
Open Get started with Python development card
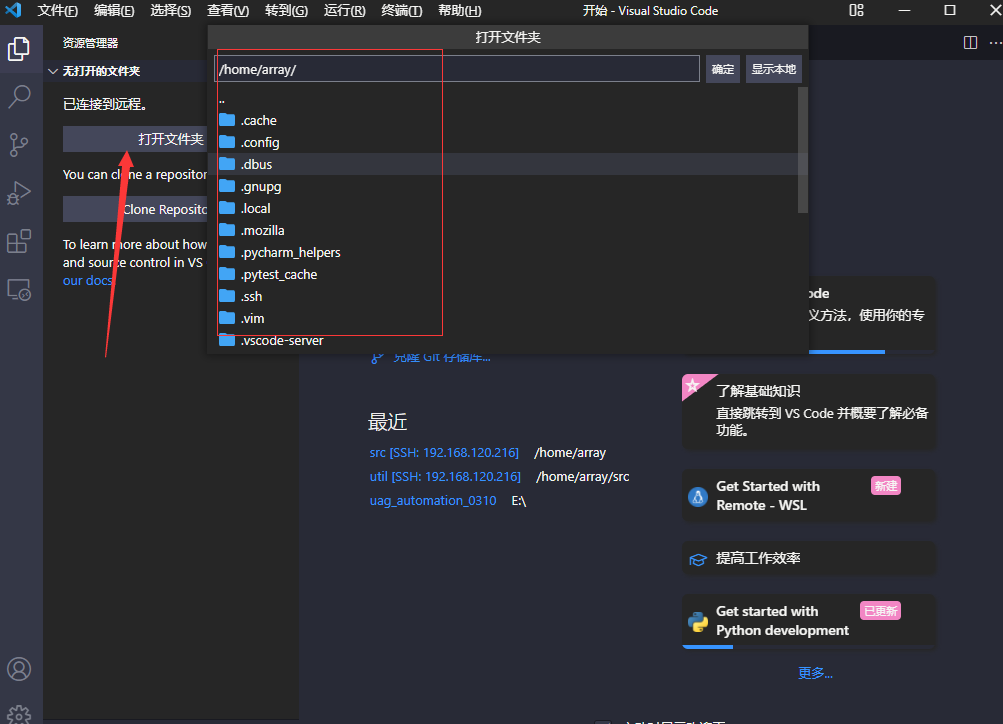tap(809, 621)
